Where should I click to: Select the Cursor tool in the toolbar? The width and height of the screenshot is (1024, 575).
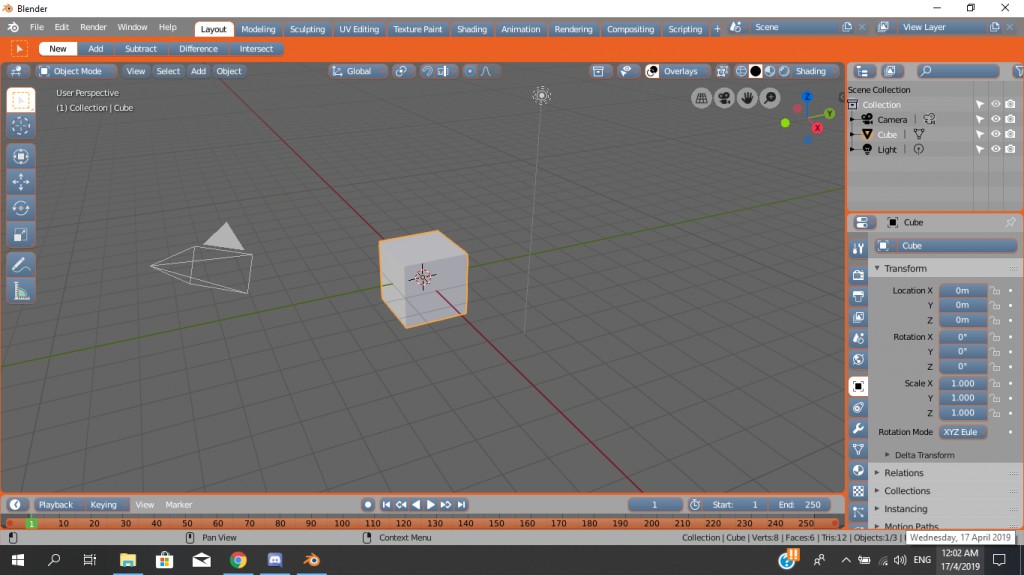pyautogui.click(x=21, y=126)
